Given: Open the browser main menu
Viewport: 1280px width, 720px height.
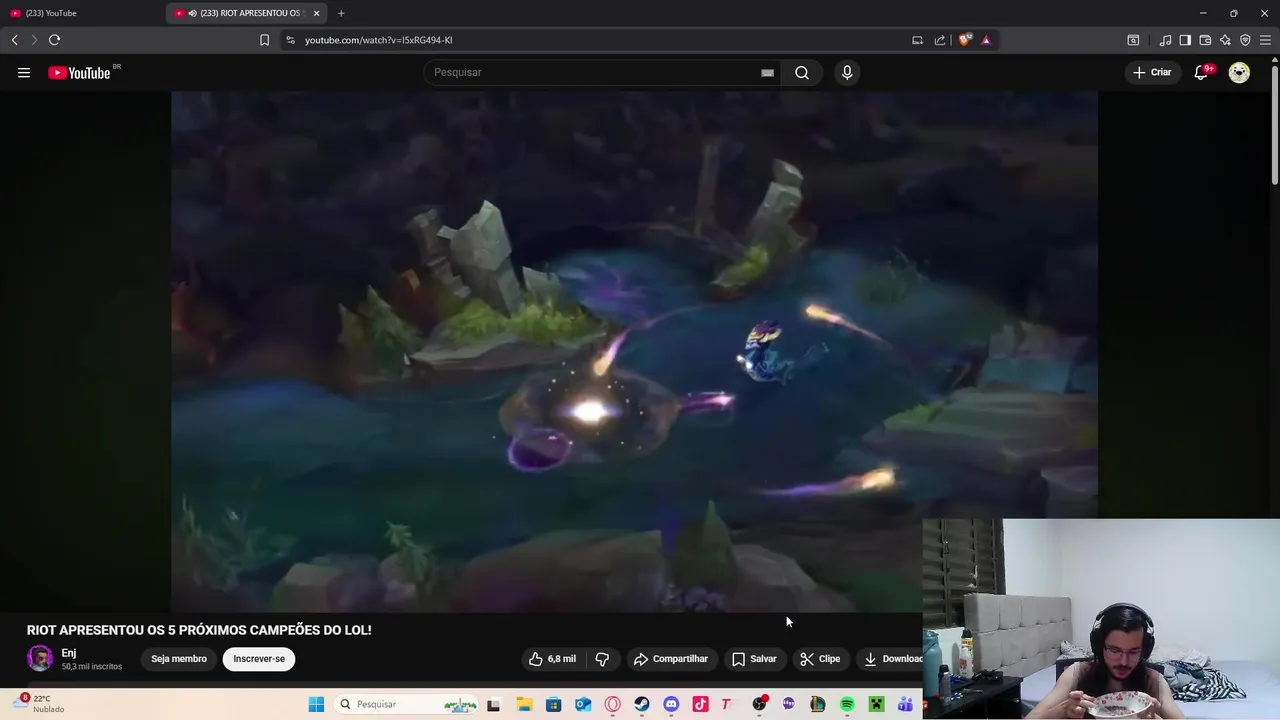Looking at the screenshot, I should pos(1265,40).
